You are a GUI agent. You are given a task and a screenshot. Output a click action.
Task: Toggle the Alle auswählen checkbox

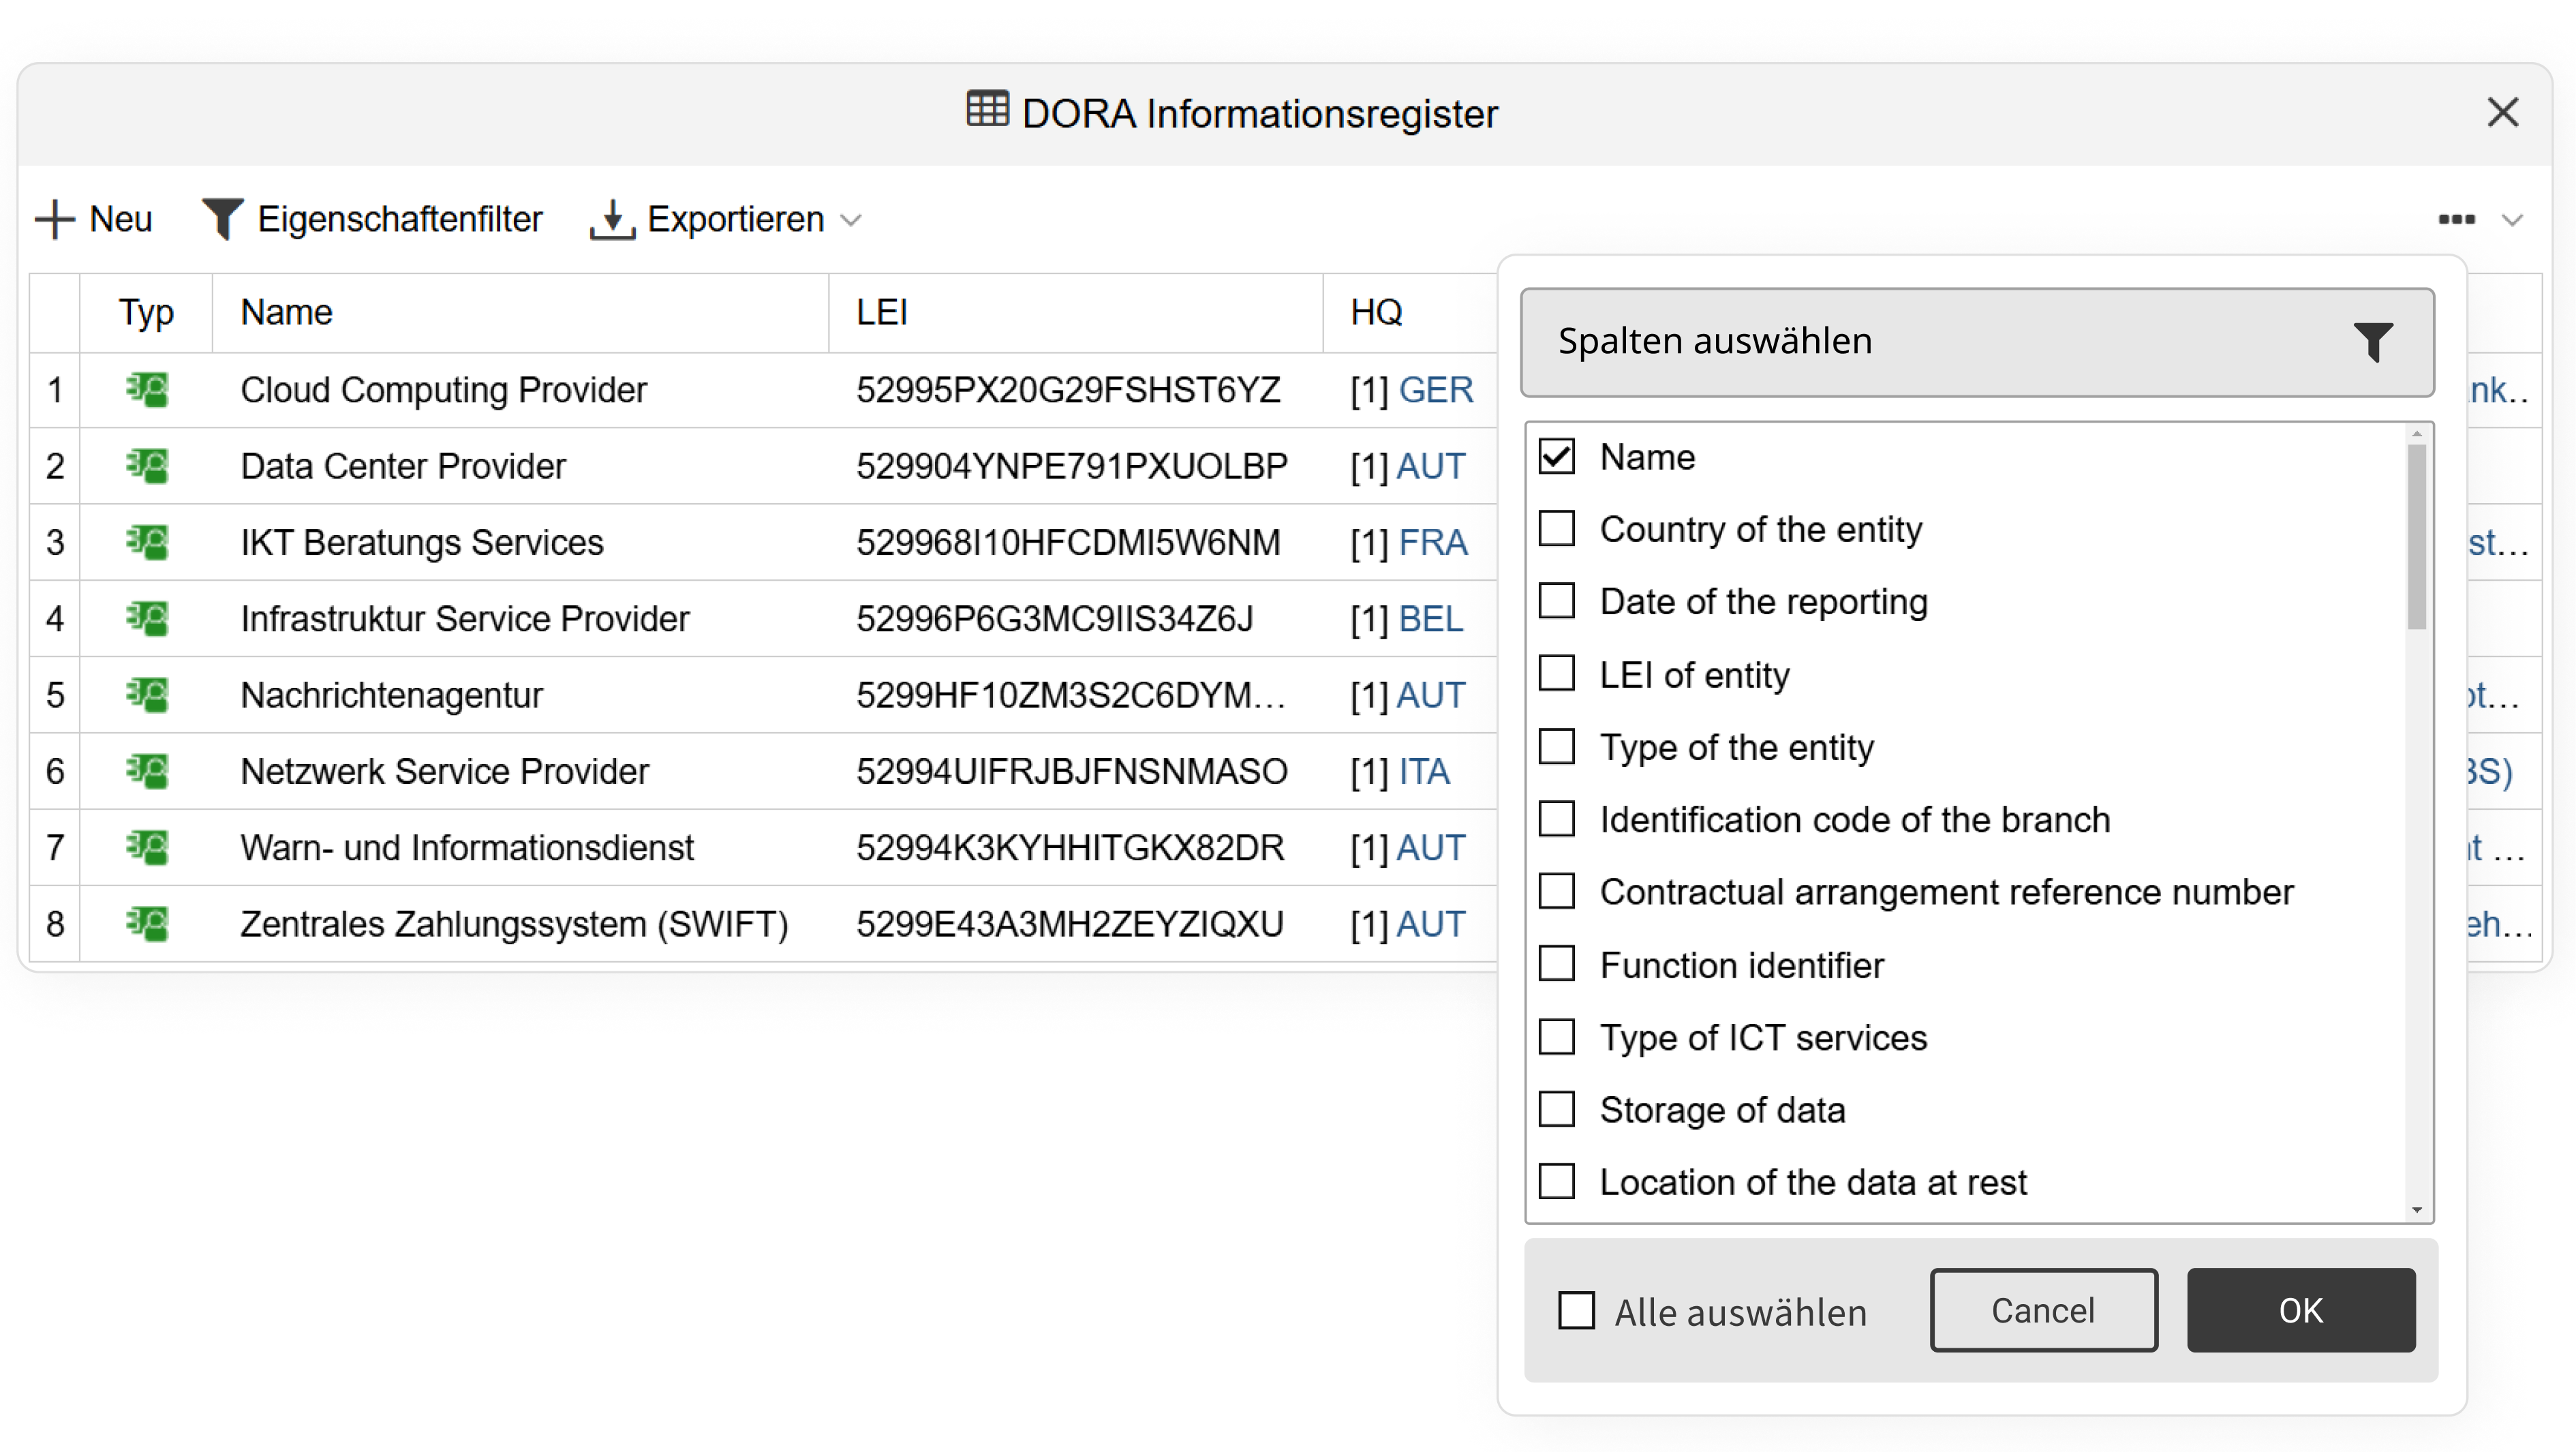(1577, 1311)
